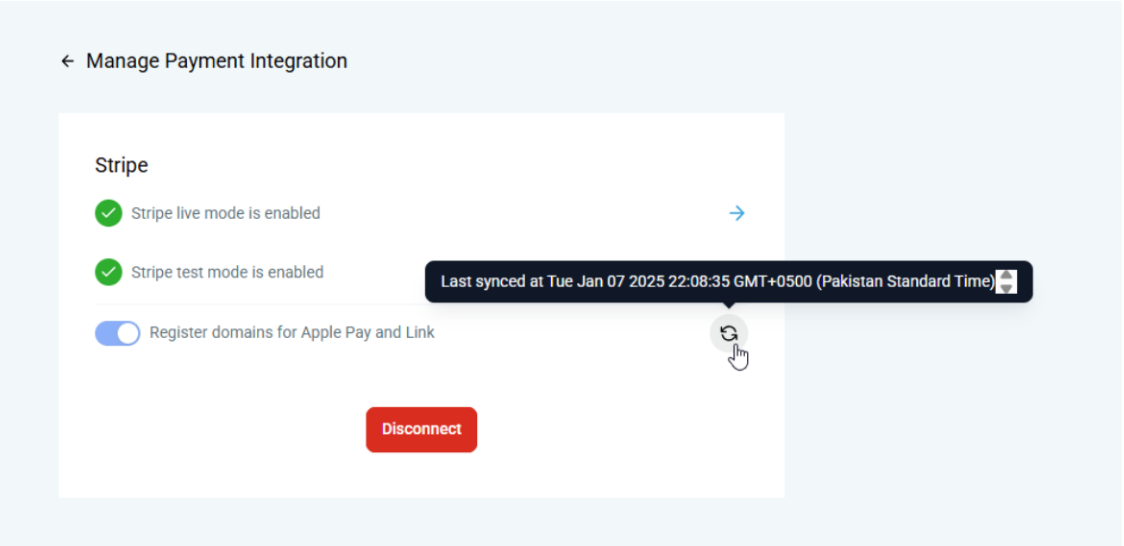
Task: Click the 'Last synced at' tooltip text
Action: pyautogui.click(x=718, y=282)
